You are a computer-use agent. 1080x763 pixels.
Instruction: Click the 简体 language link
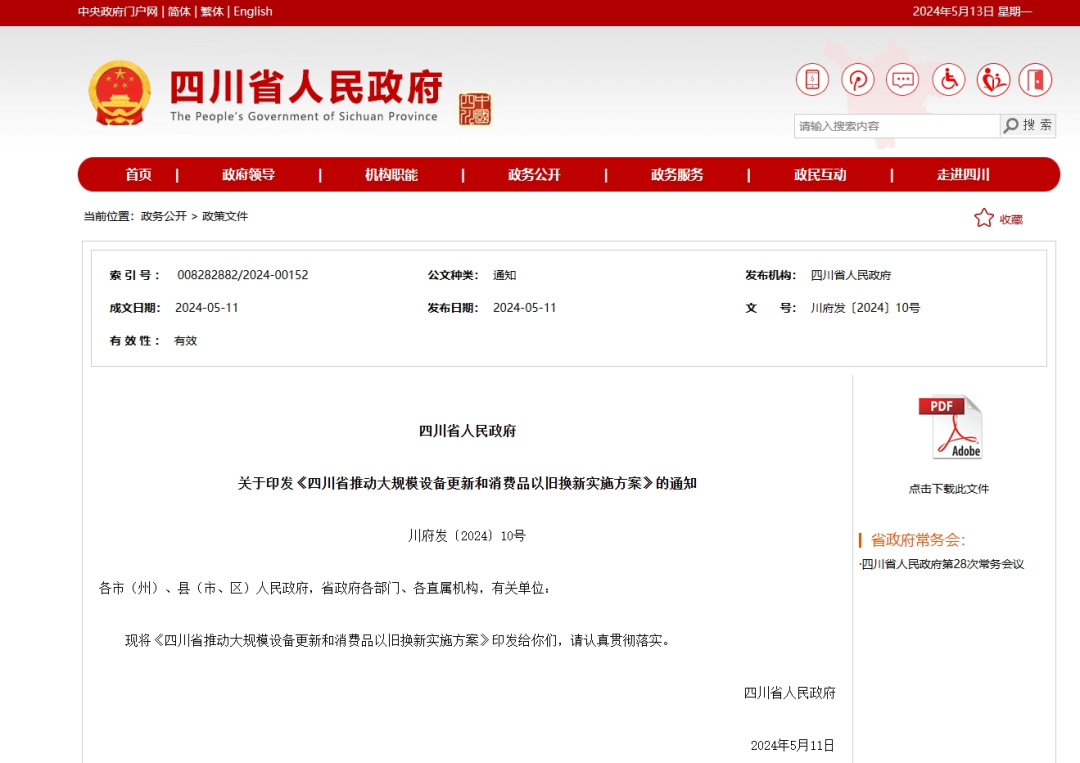tap(178, 11)
